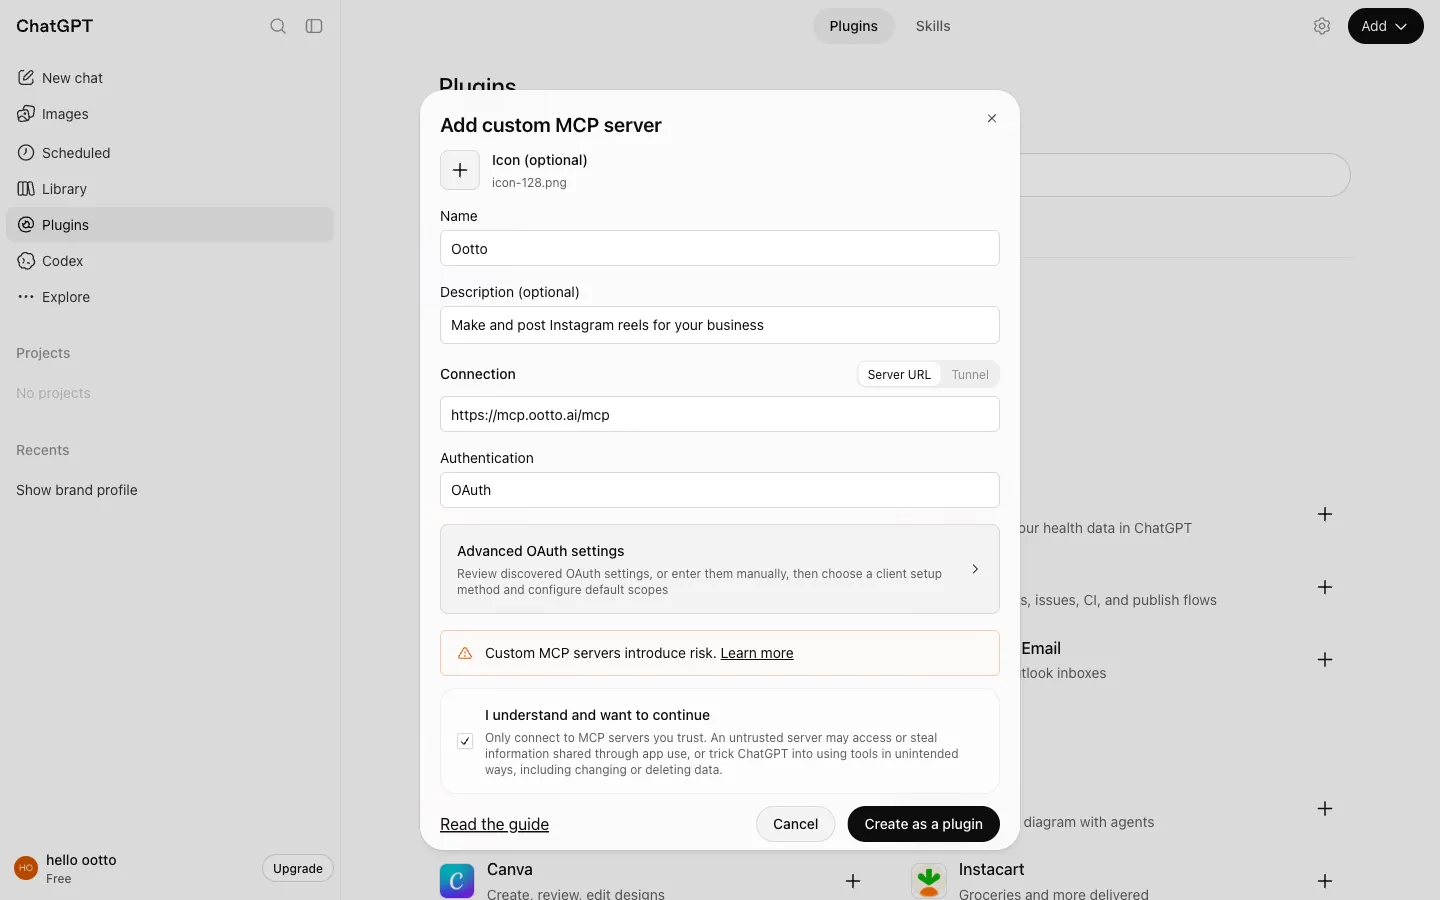Click the plus icon to upload a plugin icon

click(x=460, y=170)
